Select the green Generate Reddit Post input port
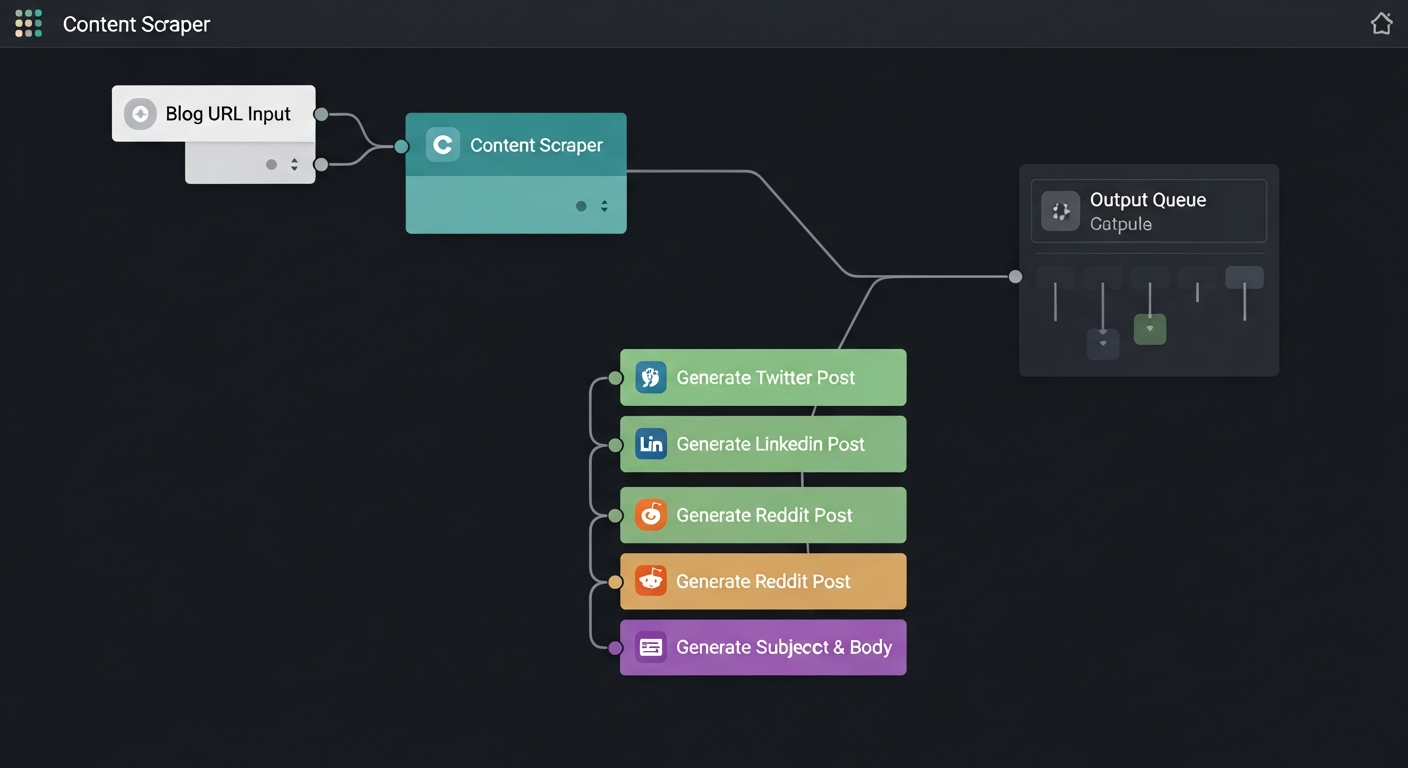The height and width of the screenshot is (768, 1408). tap(615, 516)
